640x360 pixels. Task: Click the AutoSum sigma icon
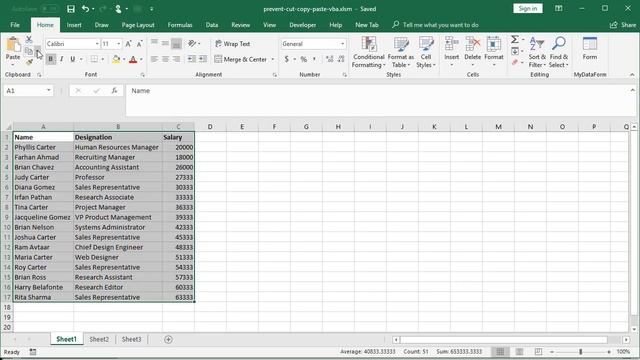[x=515, y=40]
